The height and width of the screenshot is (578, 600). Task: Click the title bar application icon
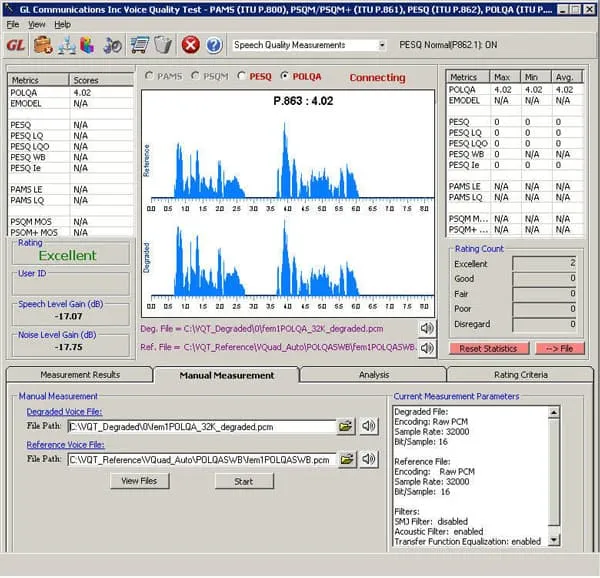[10, 9]
